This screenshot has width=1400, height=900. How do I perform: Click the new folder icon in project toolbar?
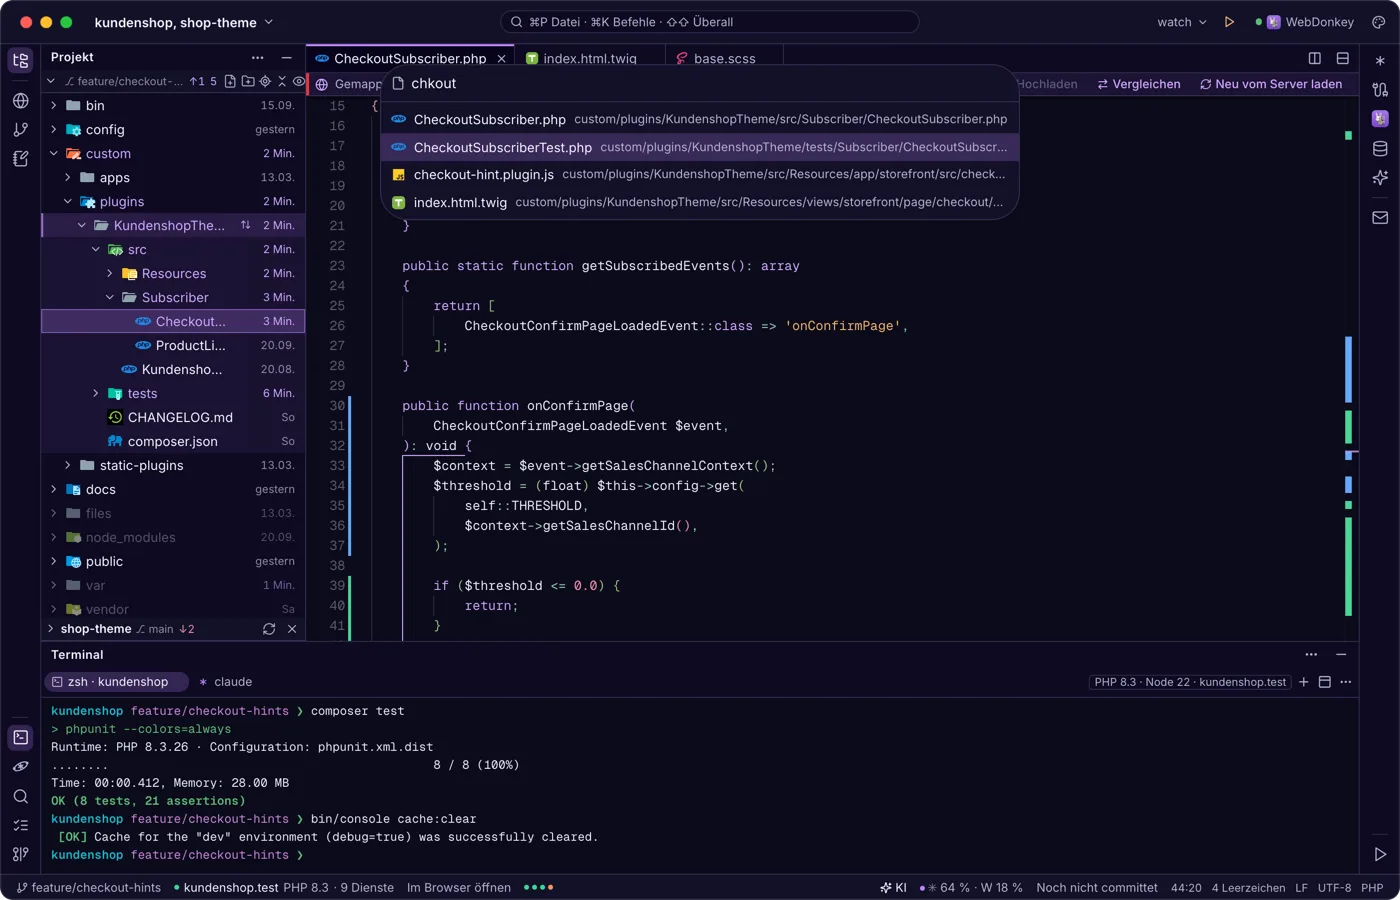(248, 81)
